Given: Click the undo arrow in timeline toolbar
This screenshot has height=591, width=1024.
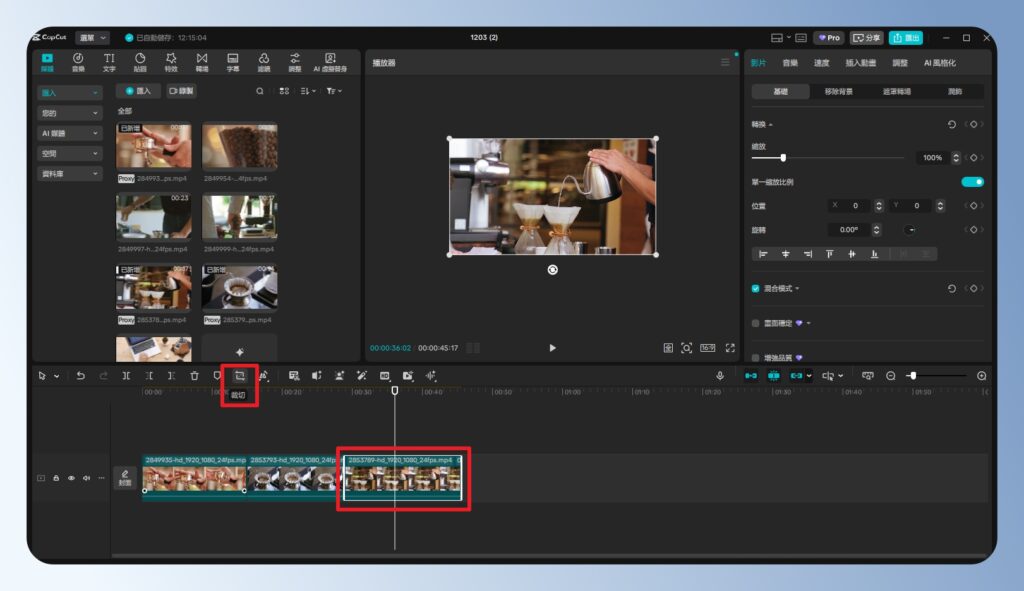Looking at the screenshot, I should (80, 375).
